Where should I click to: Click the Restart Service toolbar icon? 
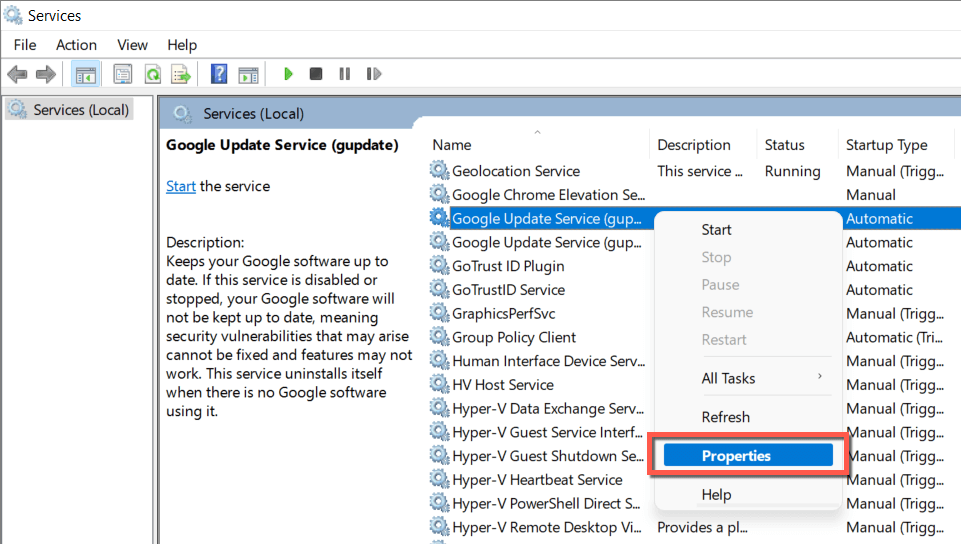(x=374, y=74)
